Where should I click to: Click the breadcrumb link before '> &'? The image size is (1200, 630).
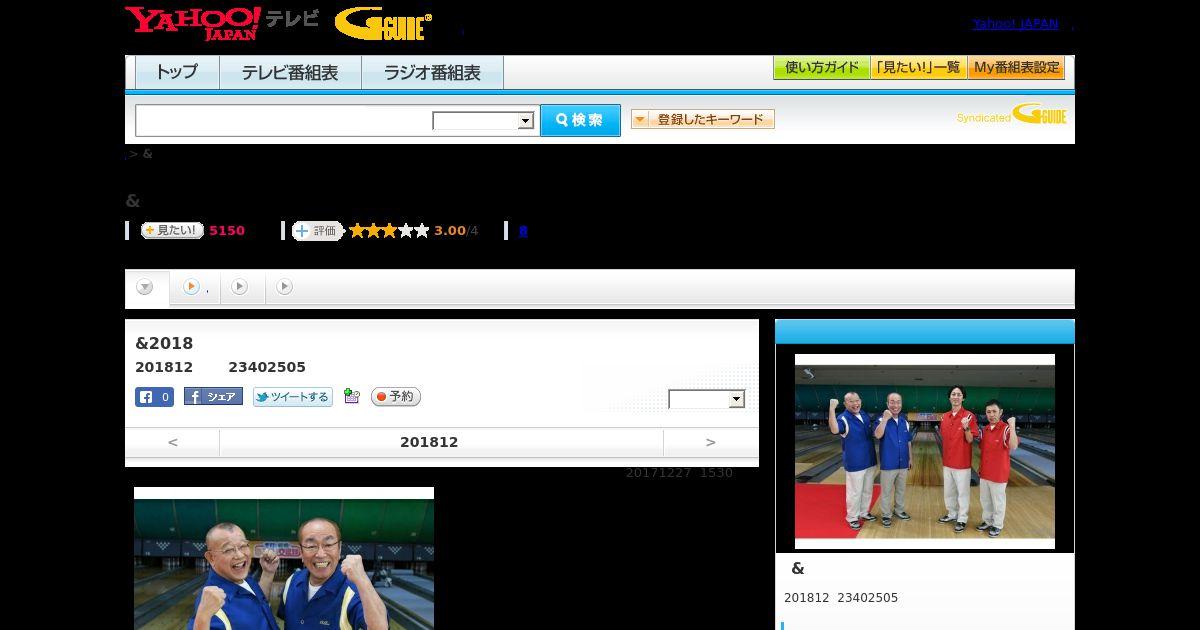tap(127, 154)
